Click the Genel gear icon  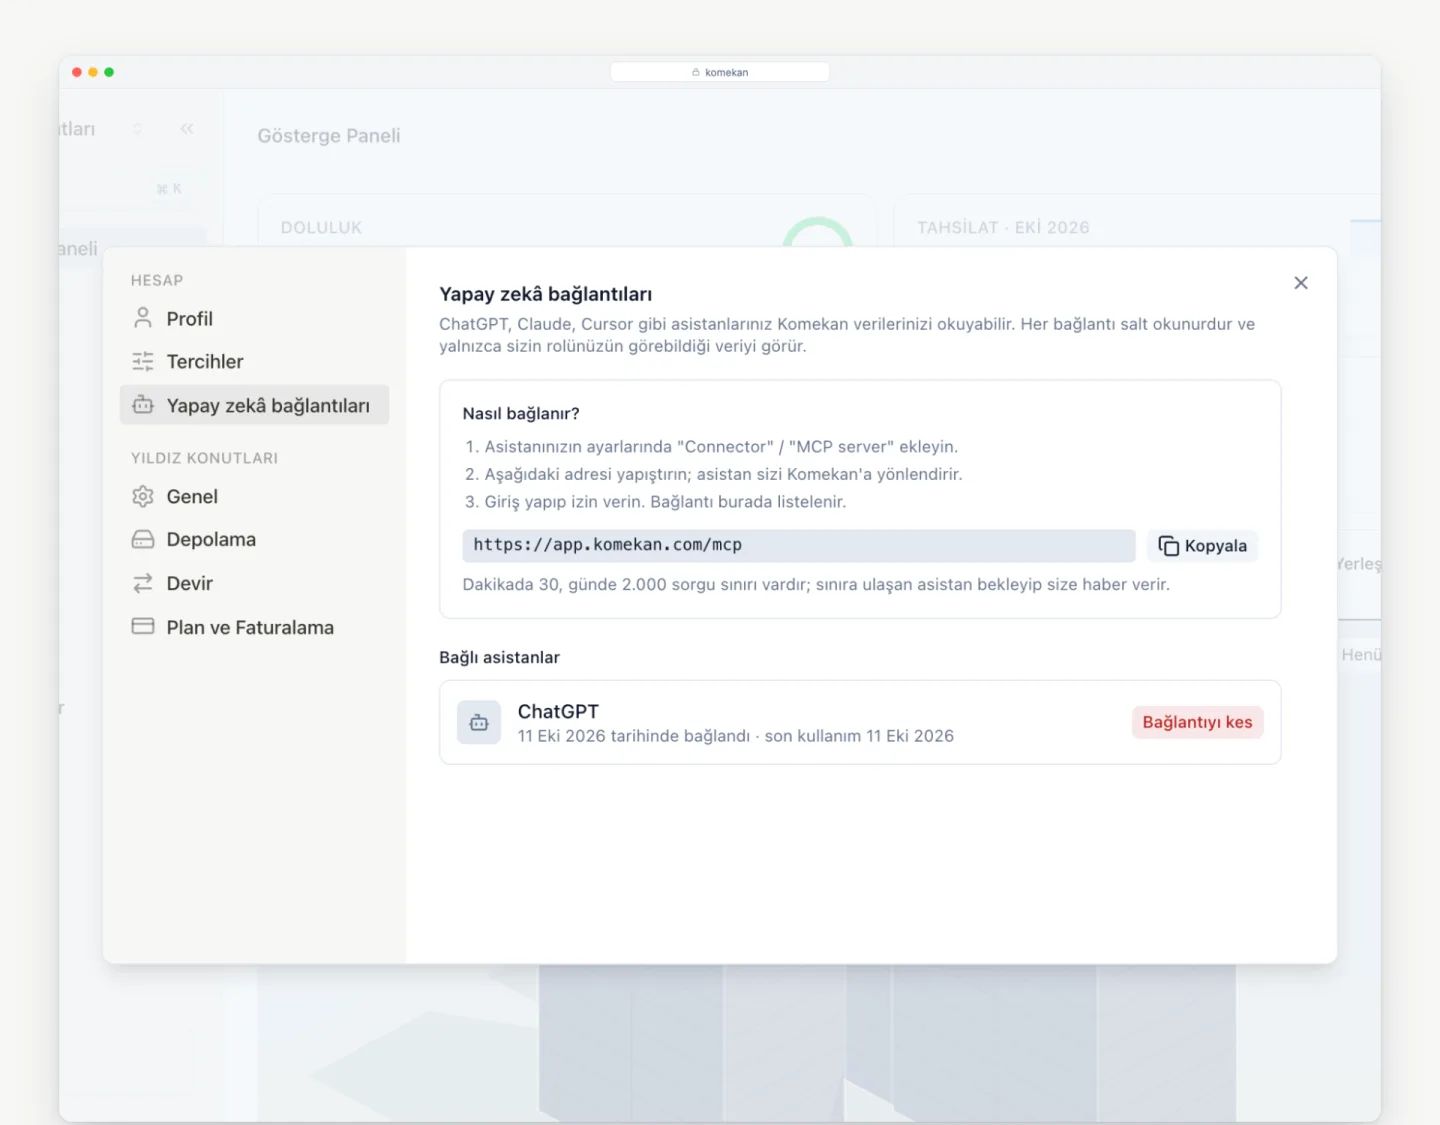pos(143,496)
